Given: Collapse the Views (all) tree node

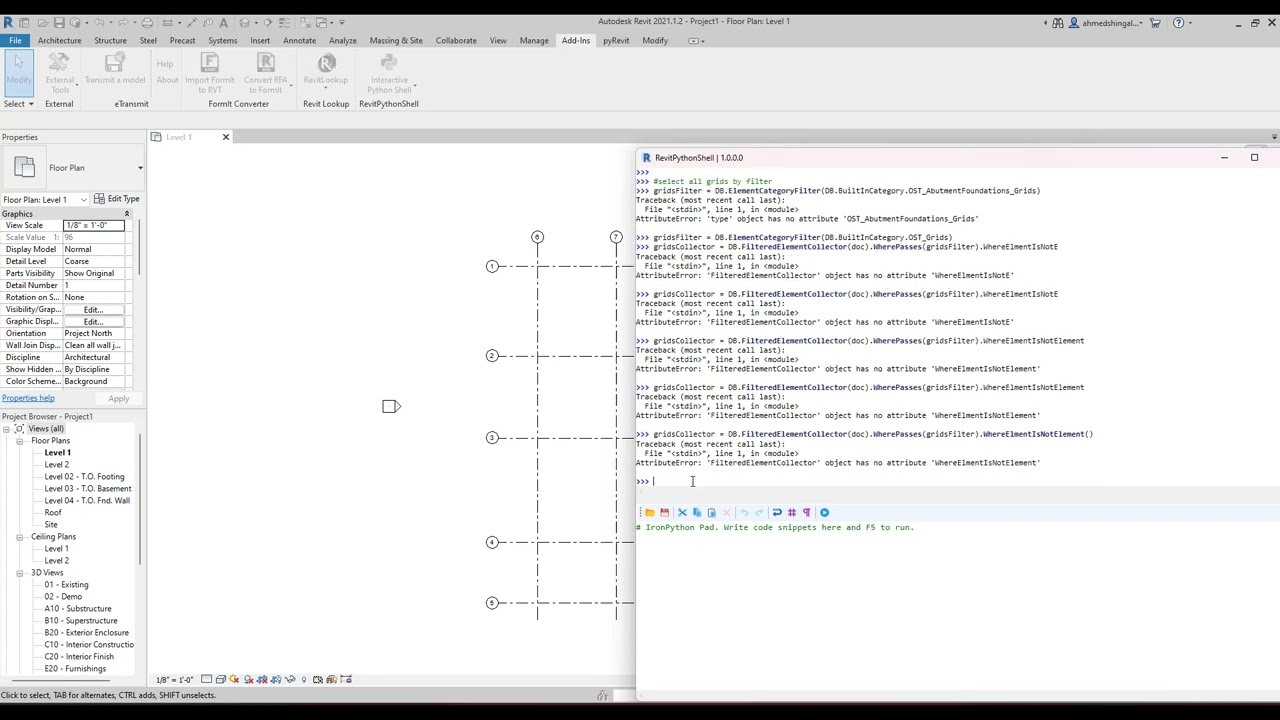Looking at the screenshot, I should (x=7, y=429).
